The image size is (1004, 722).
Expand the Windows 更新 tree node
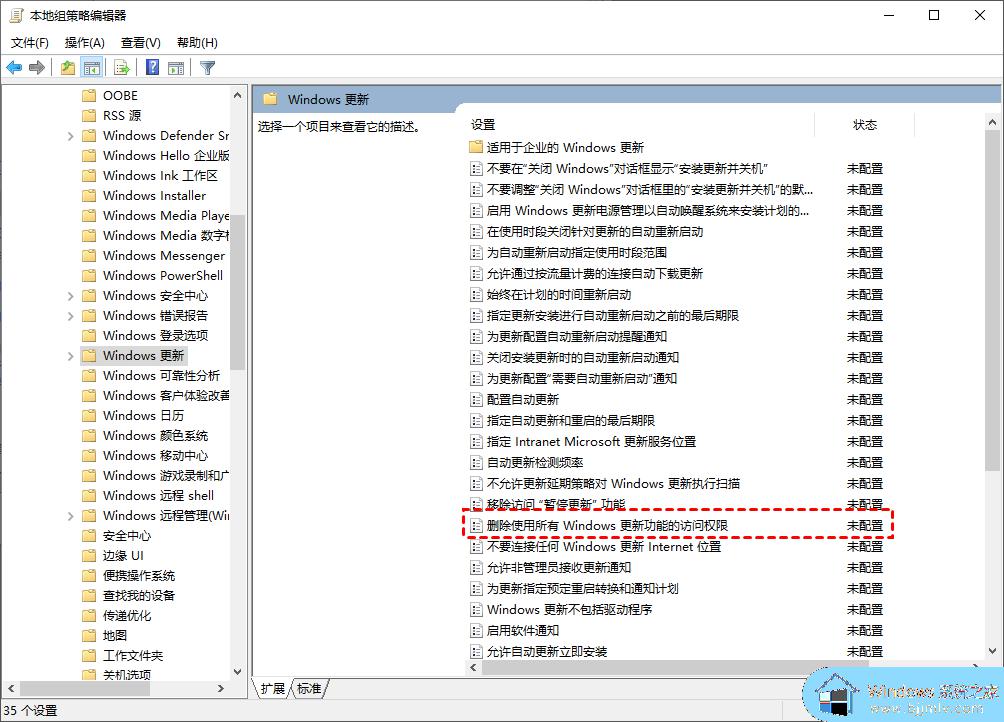point(70,356)
